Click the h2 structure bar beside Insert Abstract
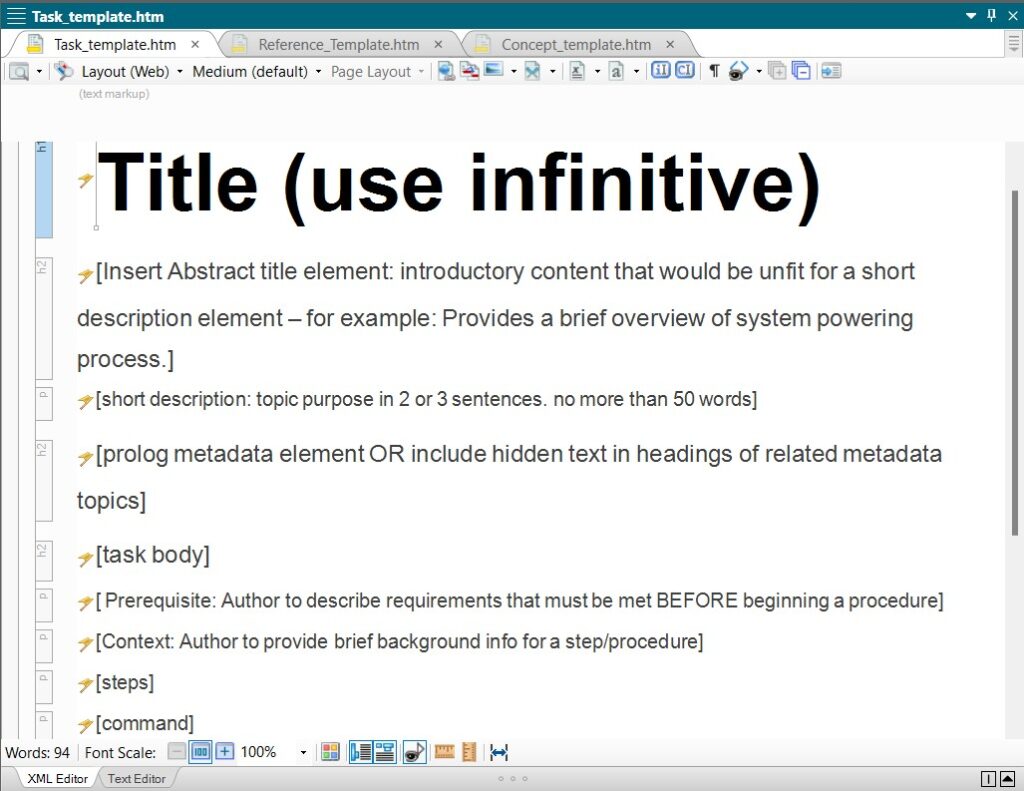Screen dimensions: 1024x791 [43, 318]
